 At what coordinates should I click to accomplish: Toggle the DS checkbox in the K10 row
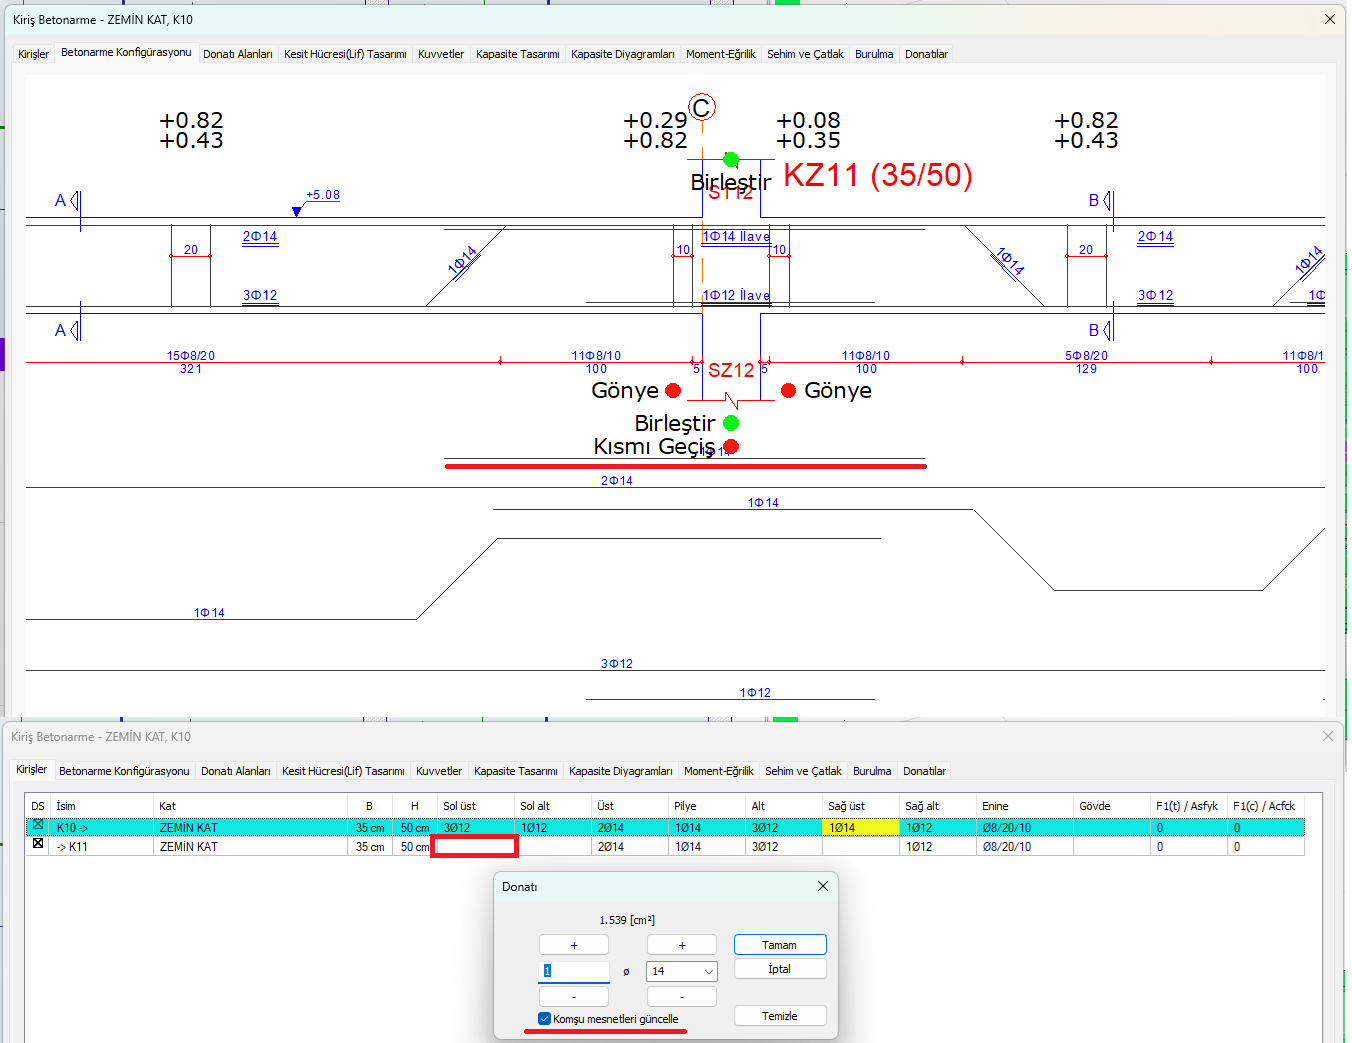pyautogui.click(x=38, y=826)
